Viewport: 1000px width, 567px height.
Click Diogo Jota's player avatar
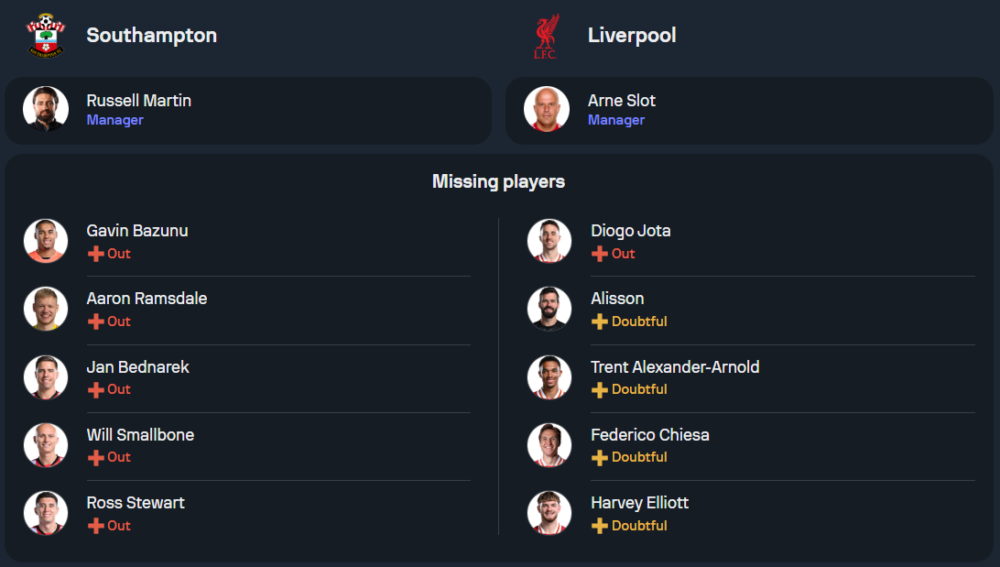[x=549, y=241]
